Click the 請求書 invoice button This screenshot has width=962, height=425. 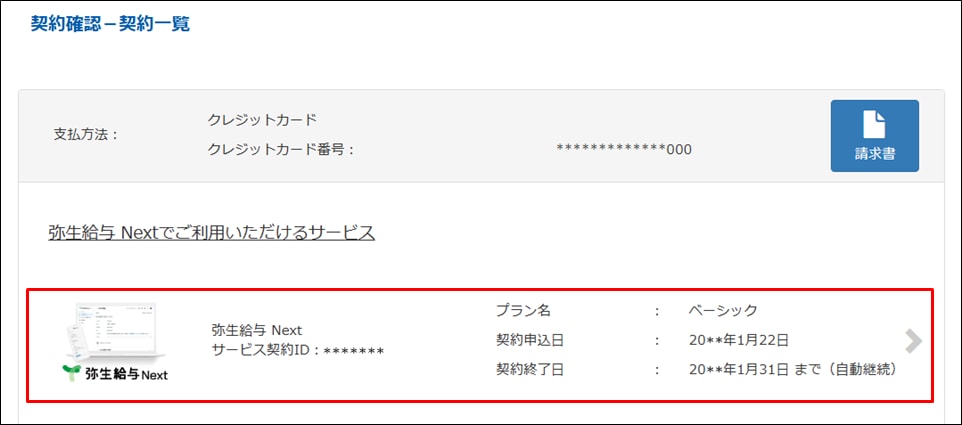pyautogui.click(x=874, y=136)
